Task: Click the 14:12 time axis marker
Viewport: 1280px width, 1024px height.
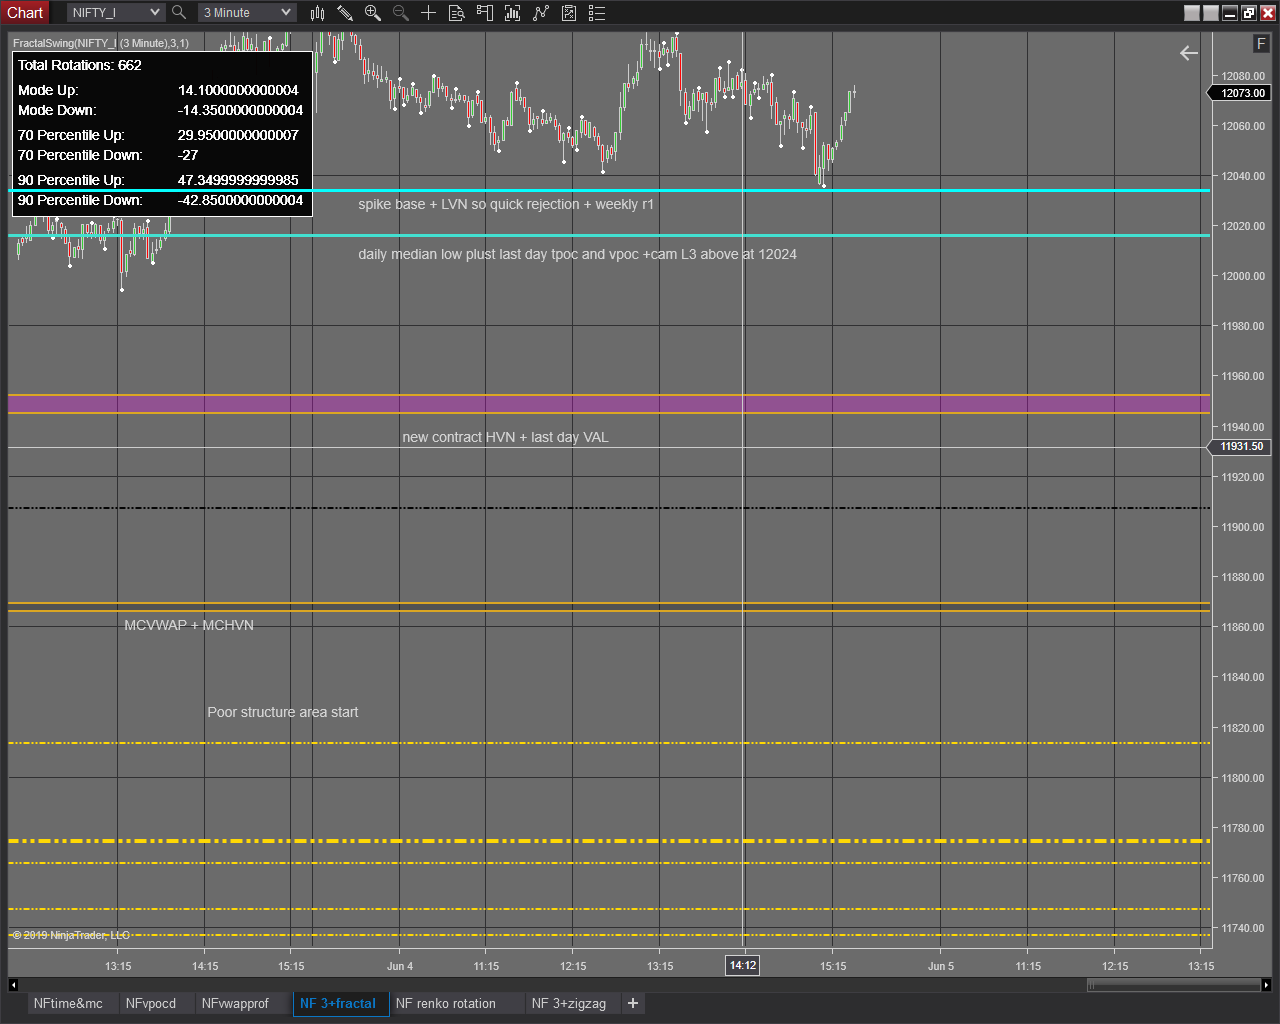Action: 743,965
